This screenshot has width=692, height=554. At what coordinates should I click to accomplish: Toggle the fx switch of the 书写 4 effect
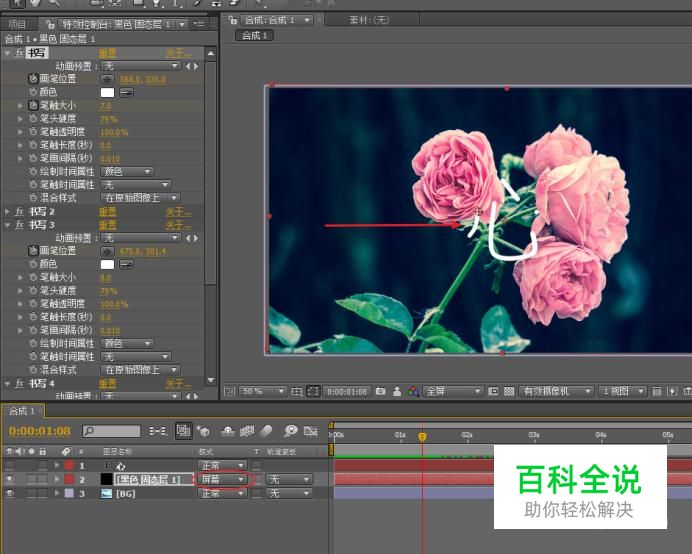click(x=19, y=384)
